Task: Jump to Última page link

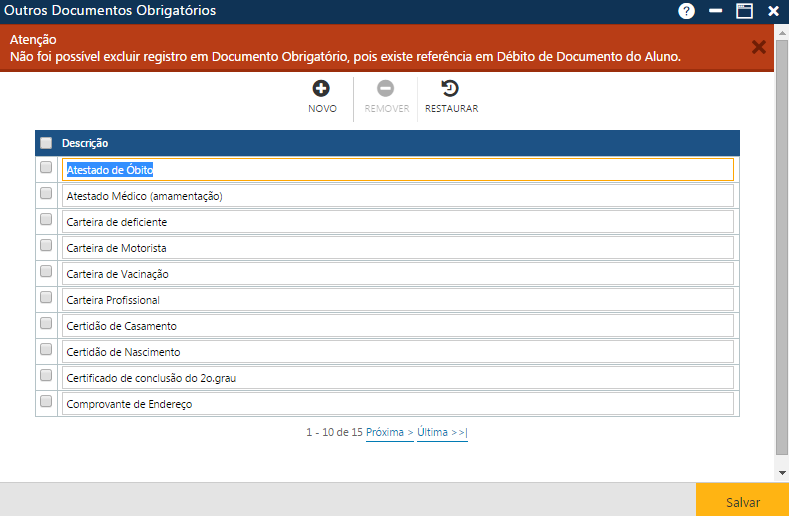Action: (x=441, y=432)
